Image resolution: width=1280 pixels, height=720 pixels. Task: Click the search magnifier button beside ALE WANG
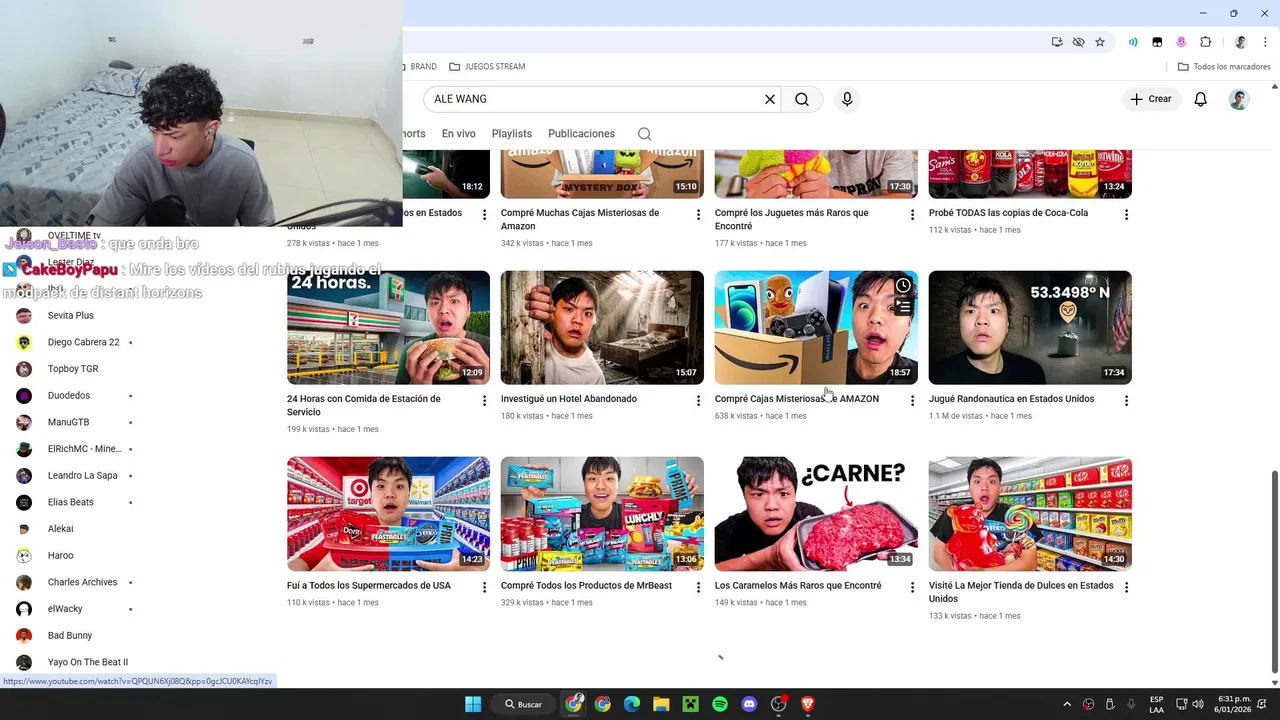pyautogui.click(x=802, y=99)
